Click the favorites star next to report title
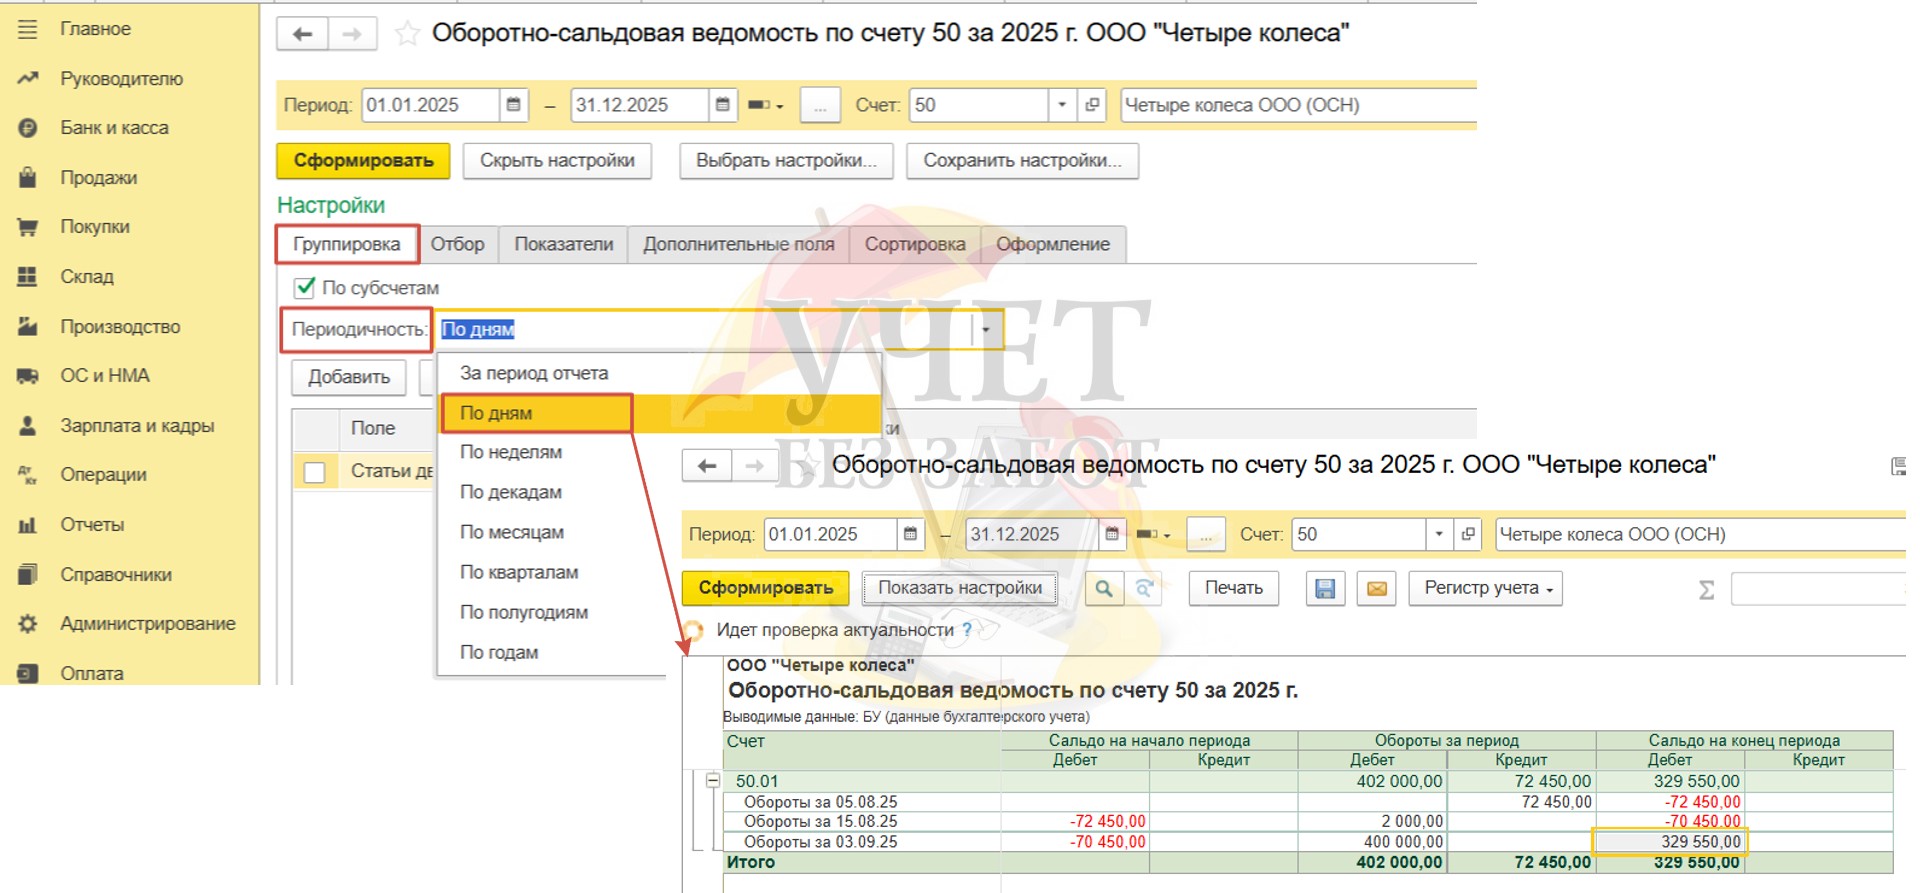Viewport: 1920px width, 893px height. [407, 34]
